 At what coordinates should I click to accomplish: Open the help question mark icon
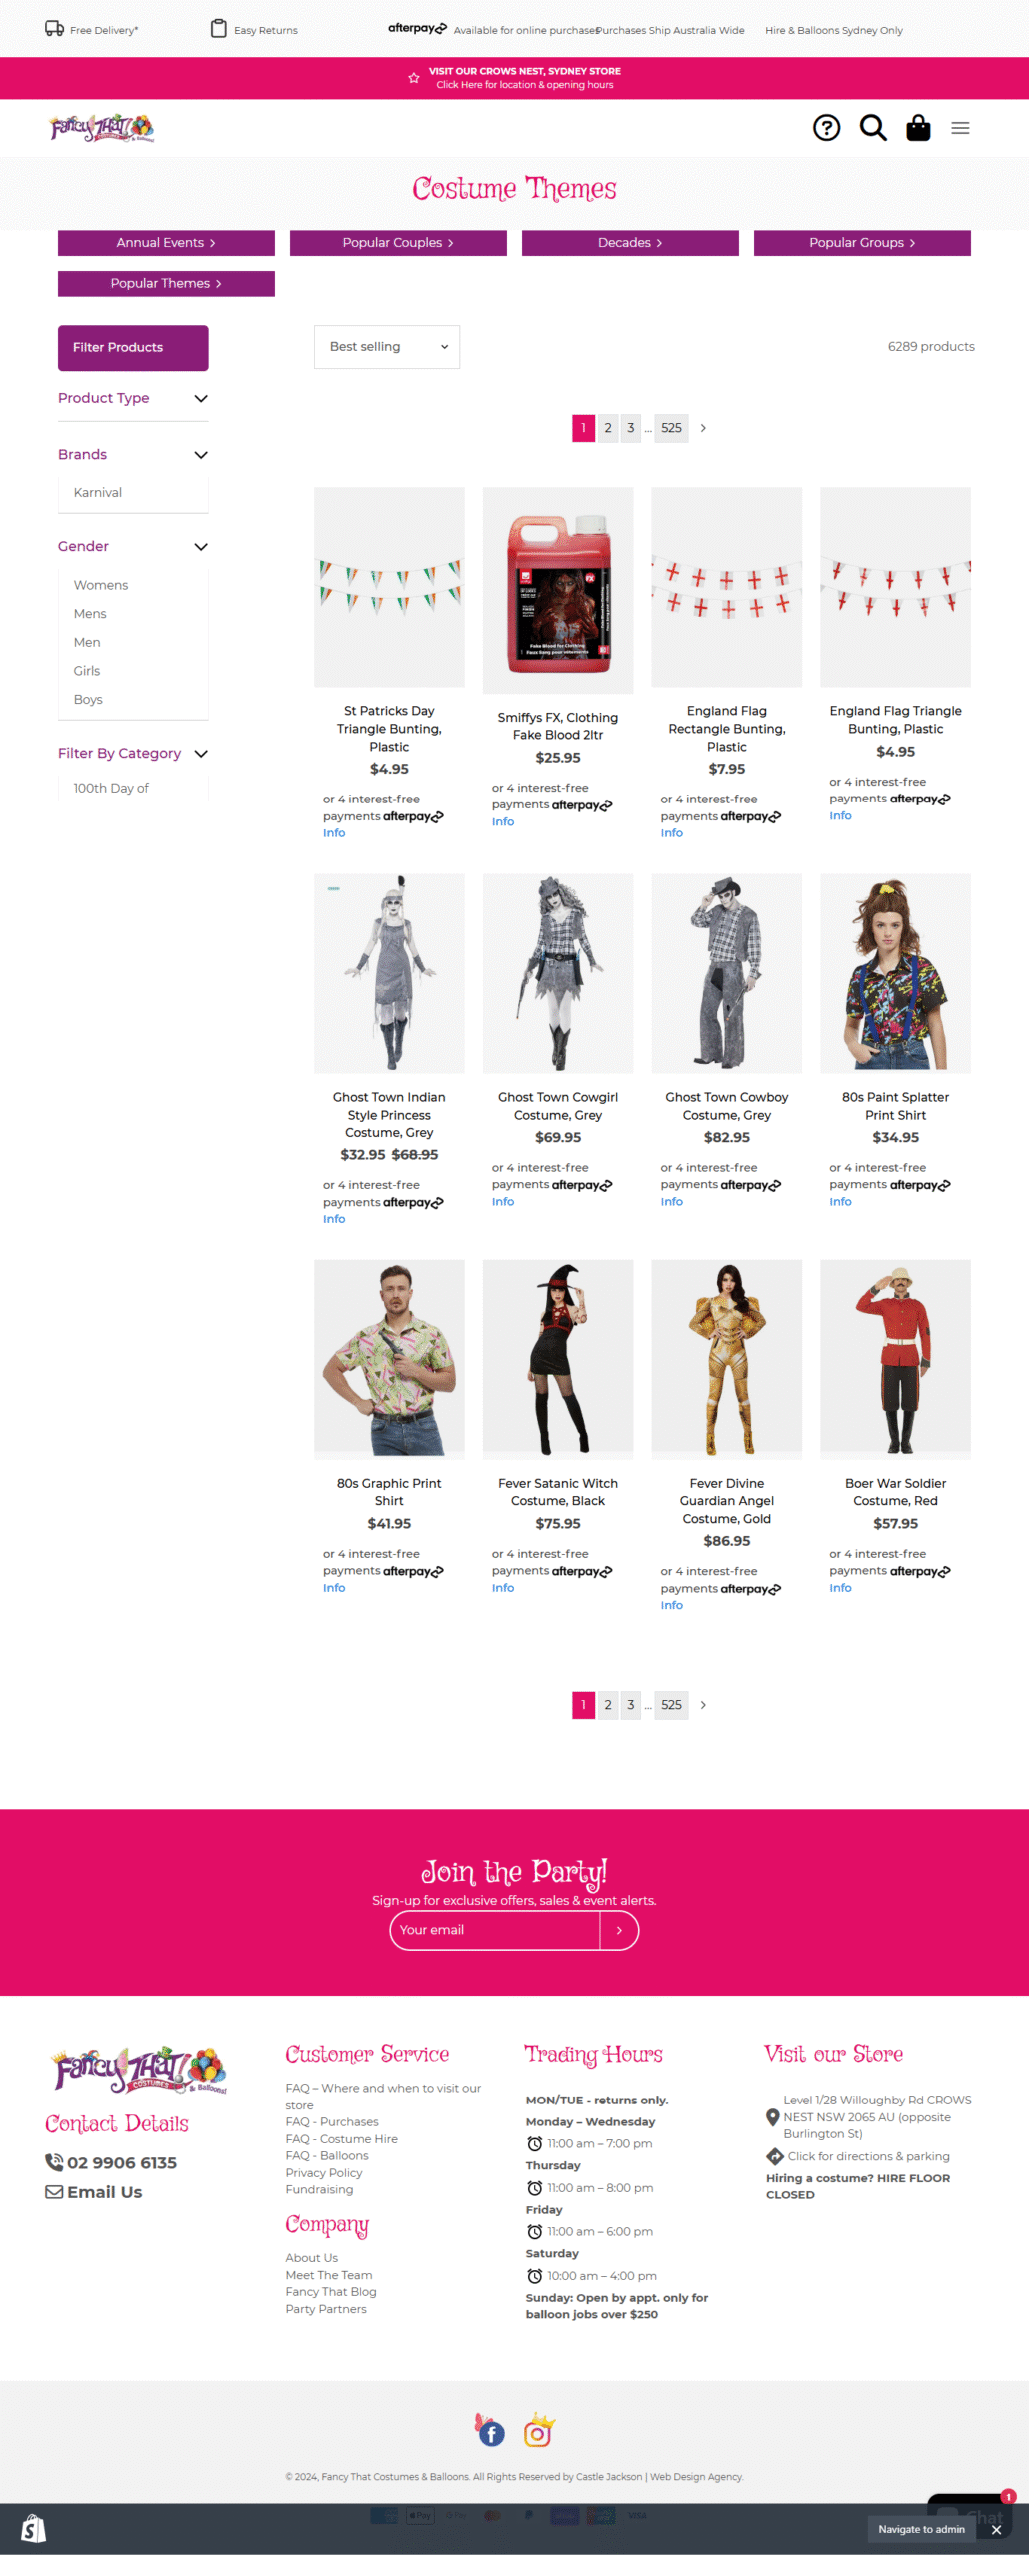(826, 128)
